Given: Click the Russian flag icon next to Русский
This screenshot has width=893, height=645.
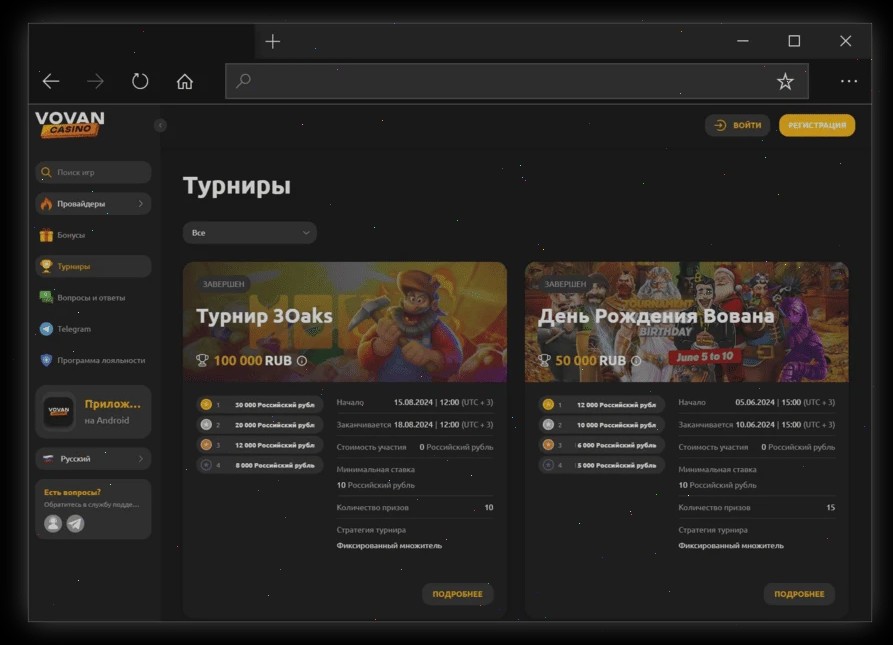Looking at the screenshot, I should 48,458.
